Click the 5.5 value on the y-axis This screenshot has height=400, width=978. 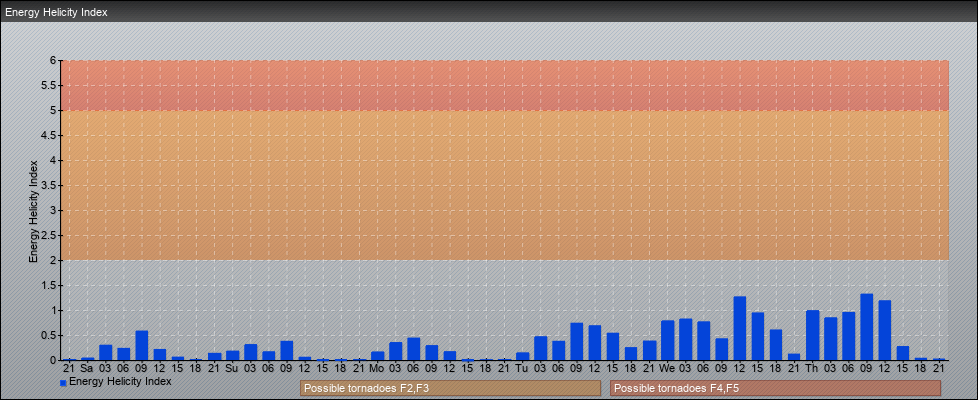[x=50, y=85]
